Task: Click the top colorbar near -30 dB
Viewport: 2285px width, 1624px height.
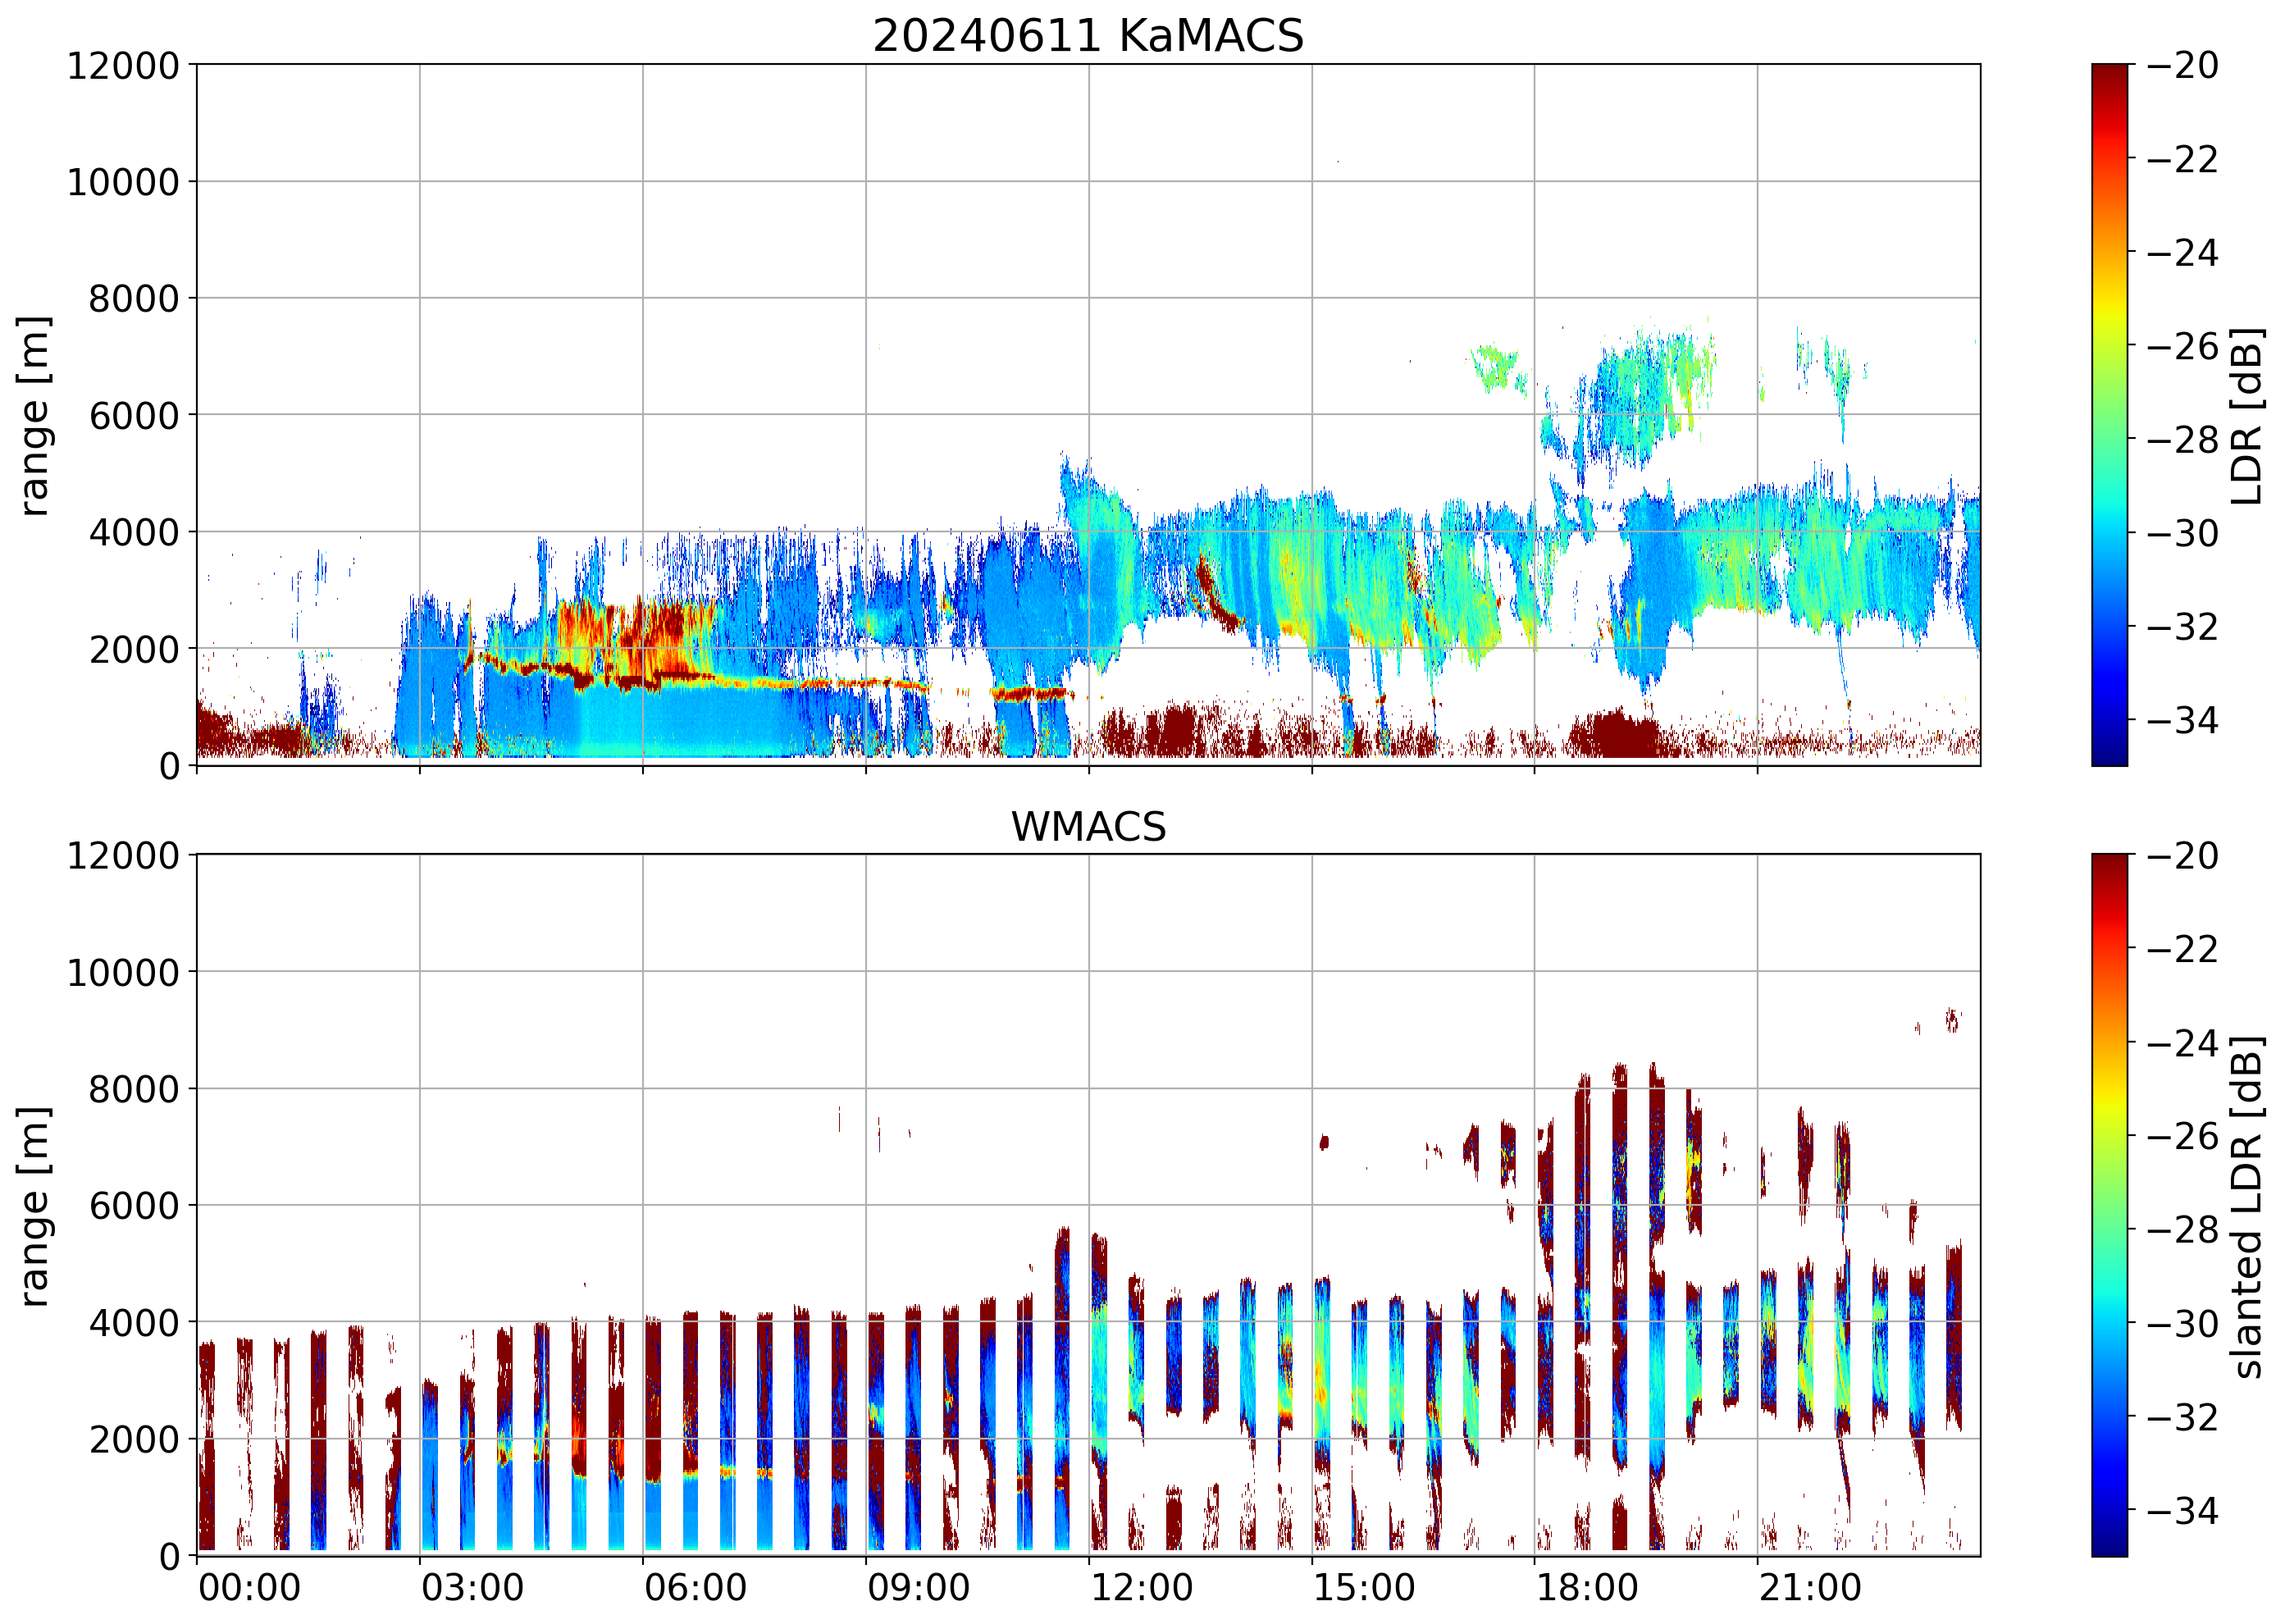Action: 2109,532
